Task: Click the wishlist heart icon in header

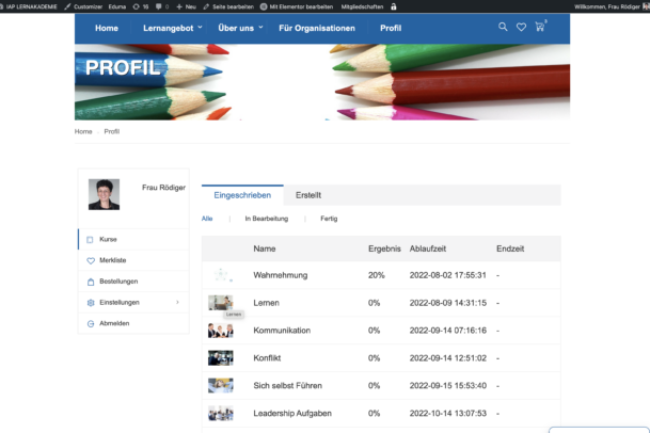Action: click(521, 27)
